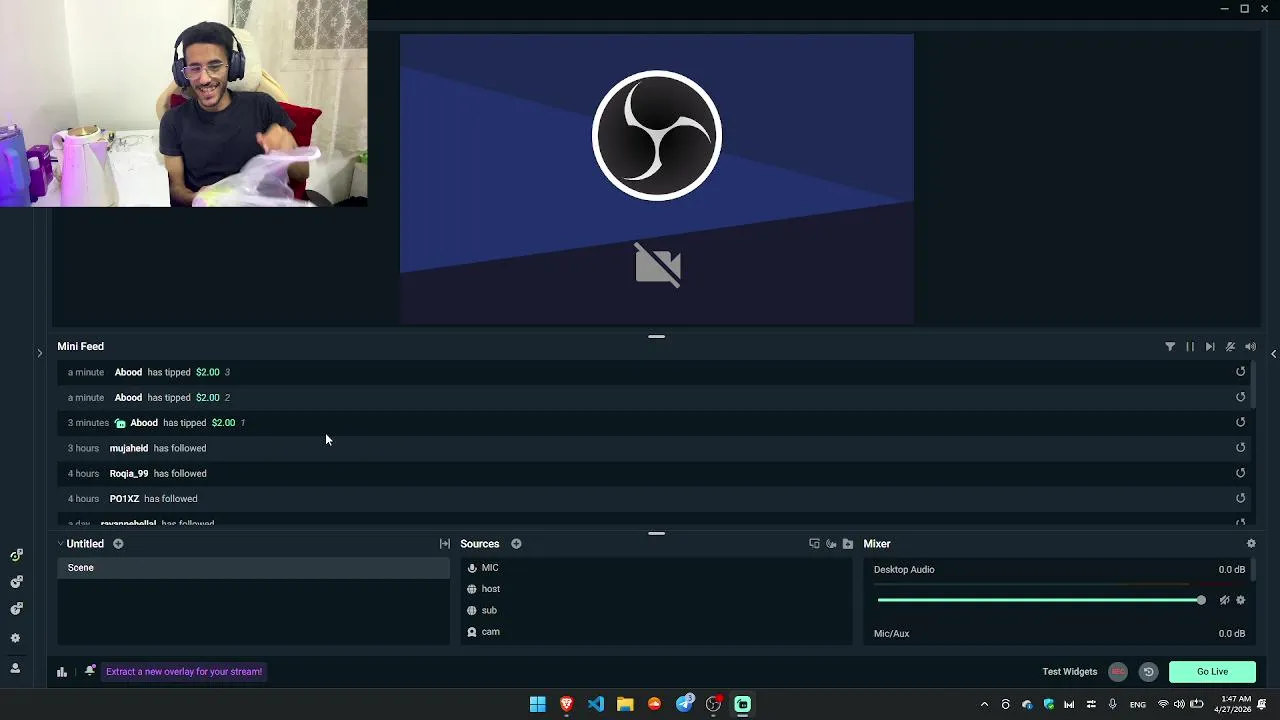Click the Mixer panel scrollbar
The width and height of the screenshot is (1280, 720).
pos(1253,572)
